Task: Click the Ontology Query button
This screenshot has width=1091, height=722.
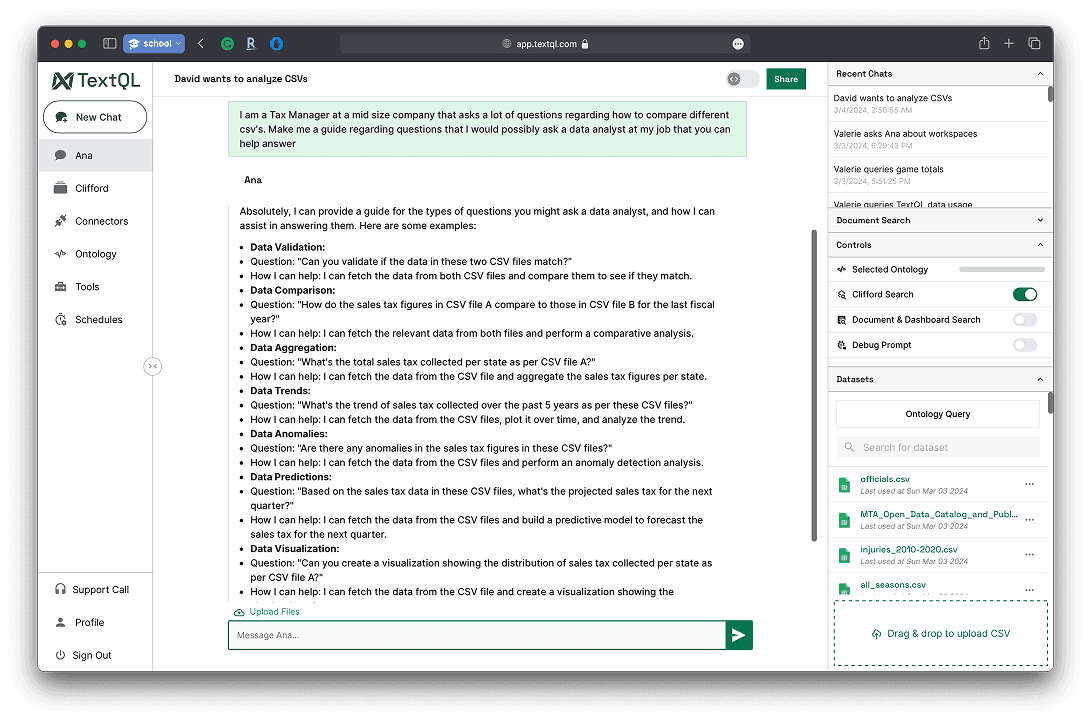Action: click(937, 414)
